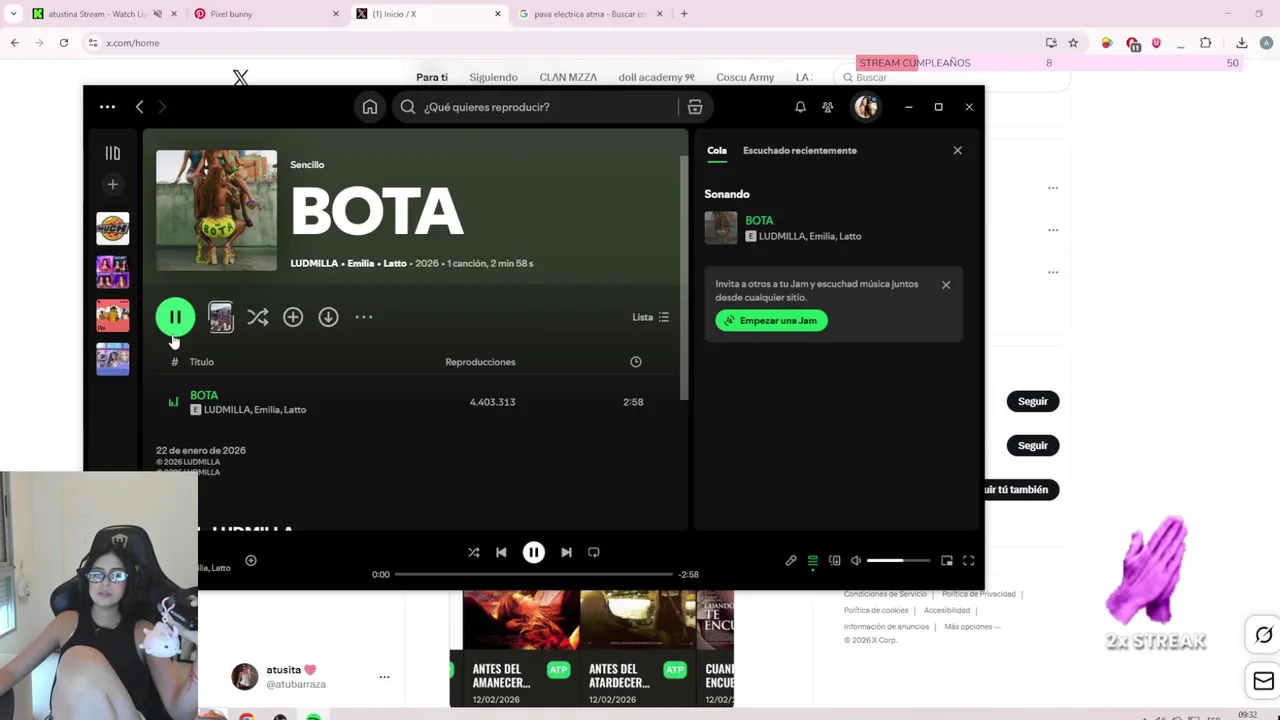Image resolution: width=1280 pixels, height=720 pixels.
Task: Pause playback in the bottom player bar
Action: coord(534,552)
